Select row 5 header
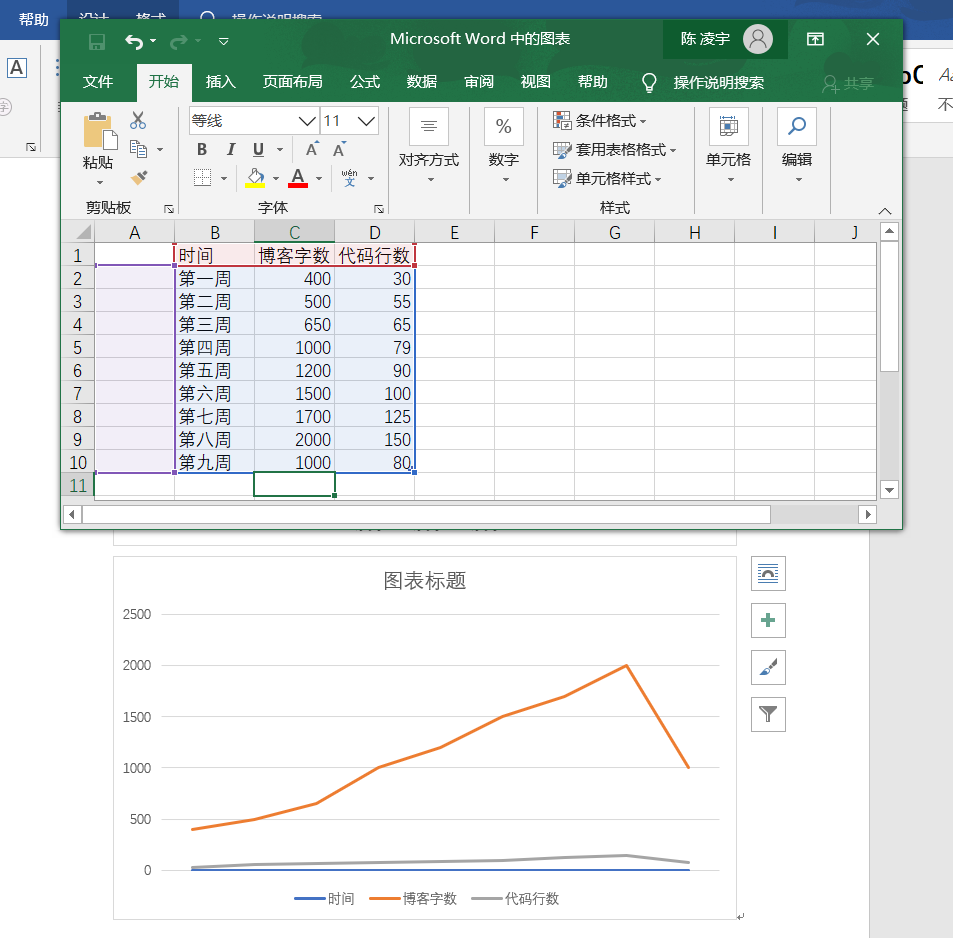This screenshot has width=953, height=938. pyautogui.click(x=78, y=348)
